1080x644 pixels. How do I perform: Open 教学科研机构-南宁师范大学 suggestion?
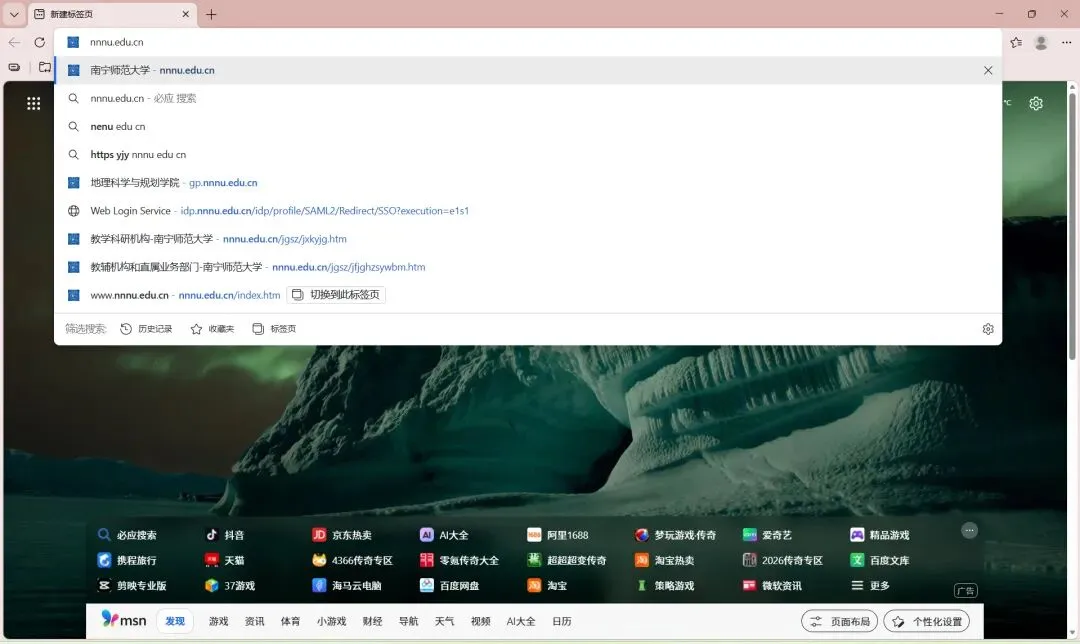pos(528,239)
